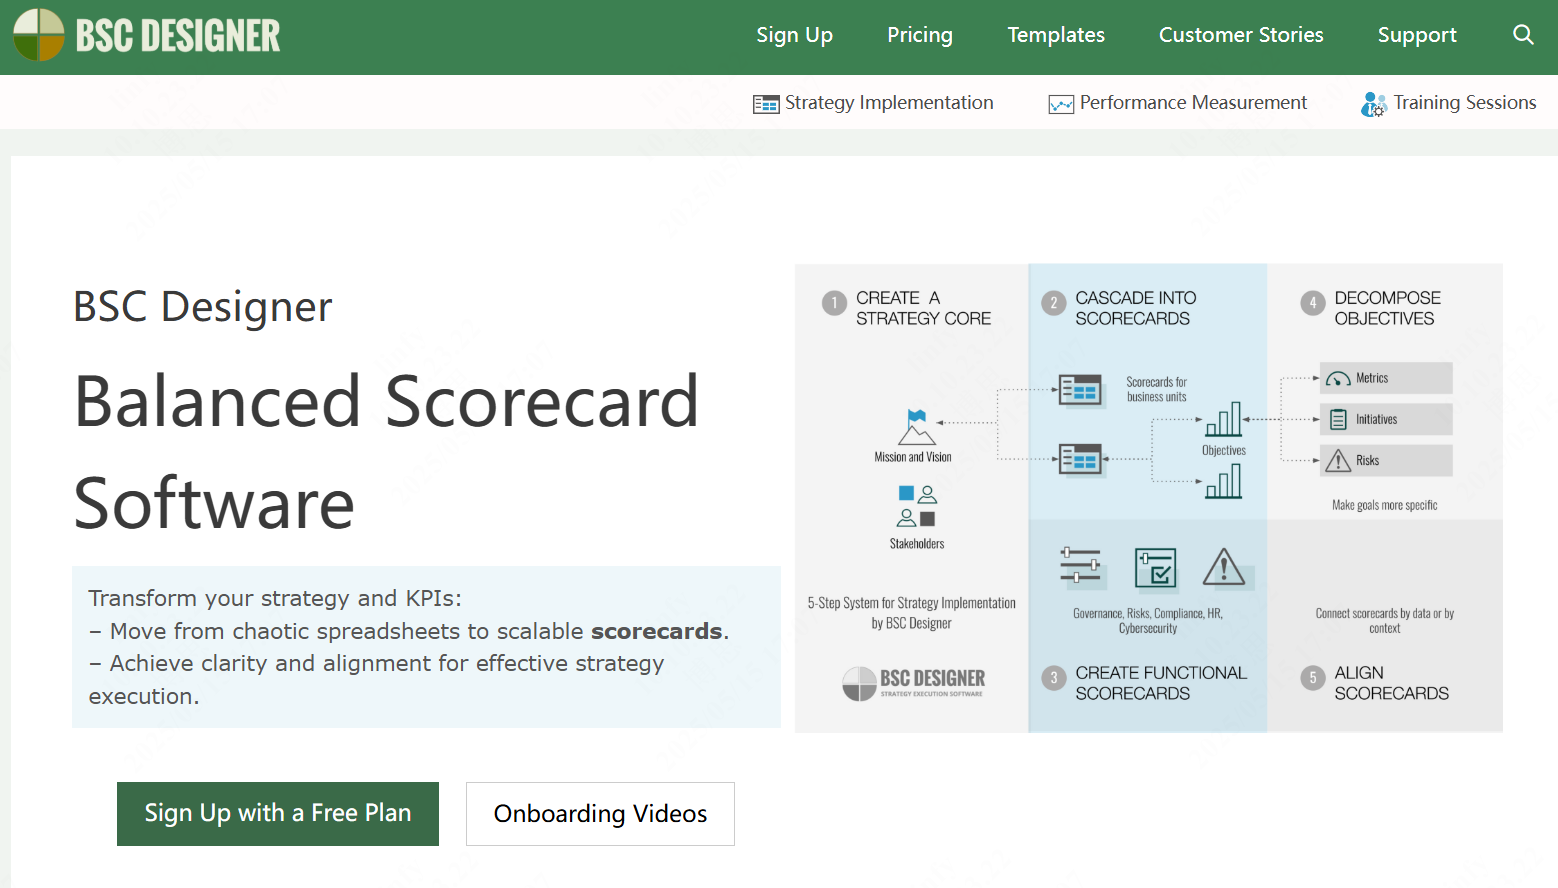Click 'Make goals more specific' caption
The width and height of the screenshot is (1558, 888).
coord(1384,505)
